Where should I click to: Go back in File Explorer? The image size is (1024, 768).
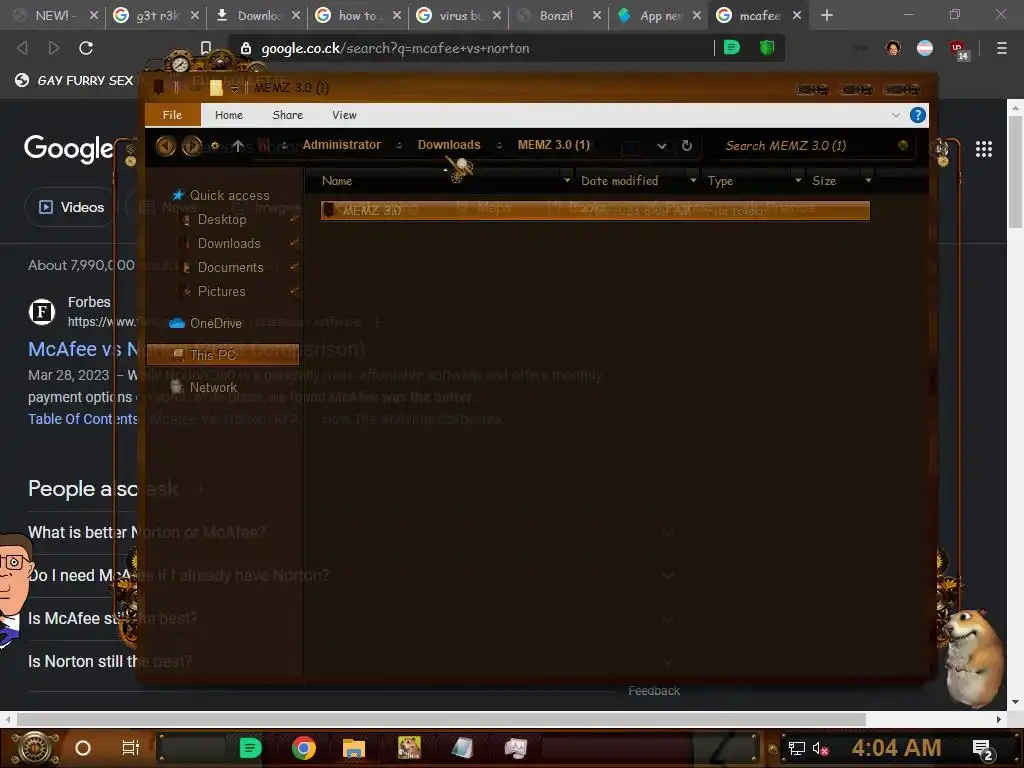coord(166,146)
